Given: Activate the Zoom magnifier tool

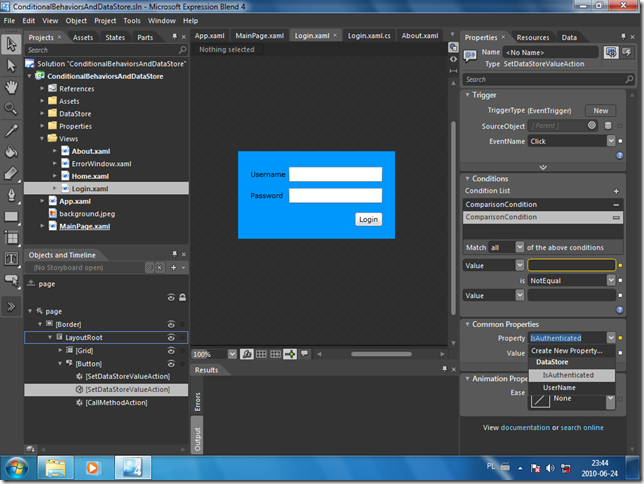Looking at the screenshot, I should pos(11,108).
